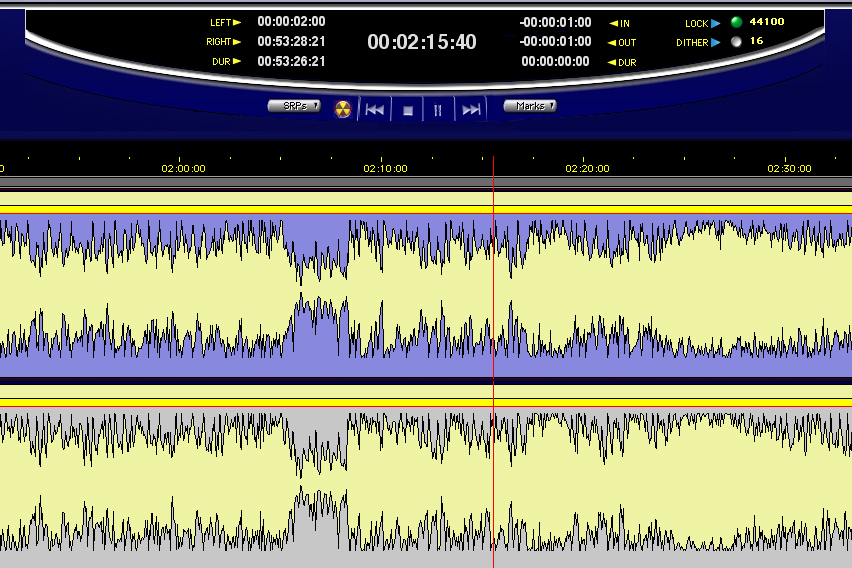This screenshot has width=852, height=568.
Task: Click the dither bit depth value 16
Action: [756, 41]
